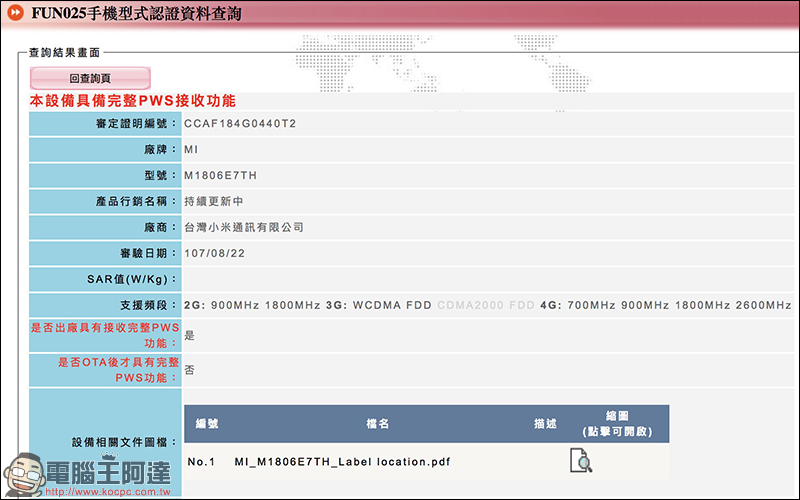Viewport: 800px width, 500px height.
Task: Click the red 是否出廠具有接收完整PWS功能 label
Action: (x=105, y=335)
